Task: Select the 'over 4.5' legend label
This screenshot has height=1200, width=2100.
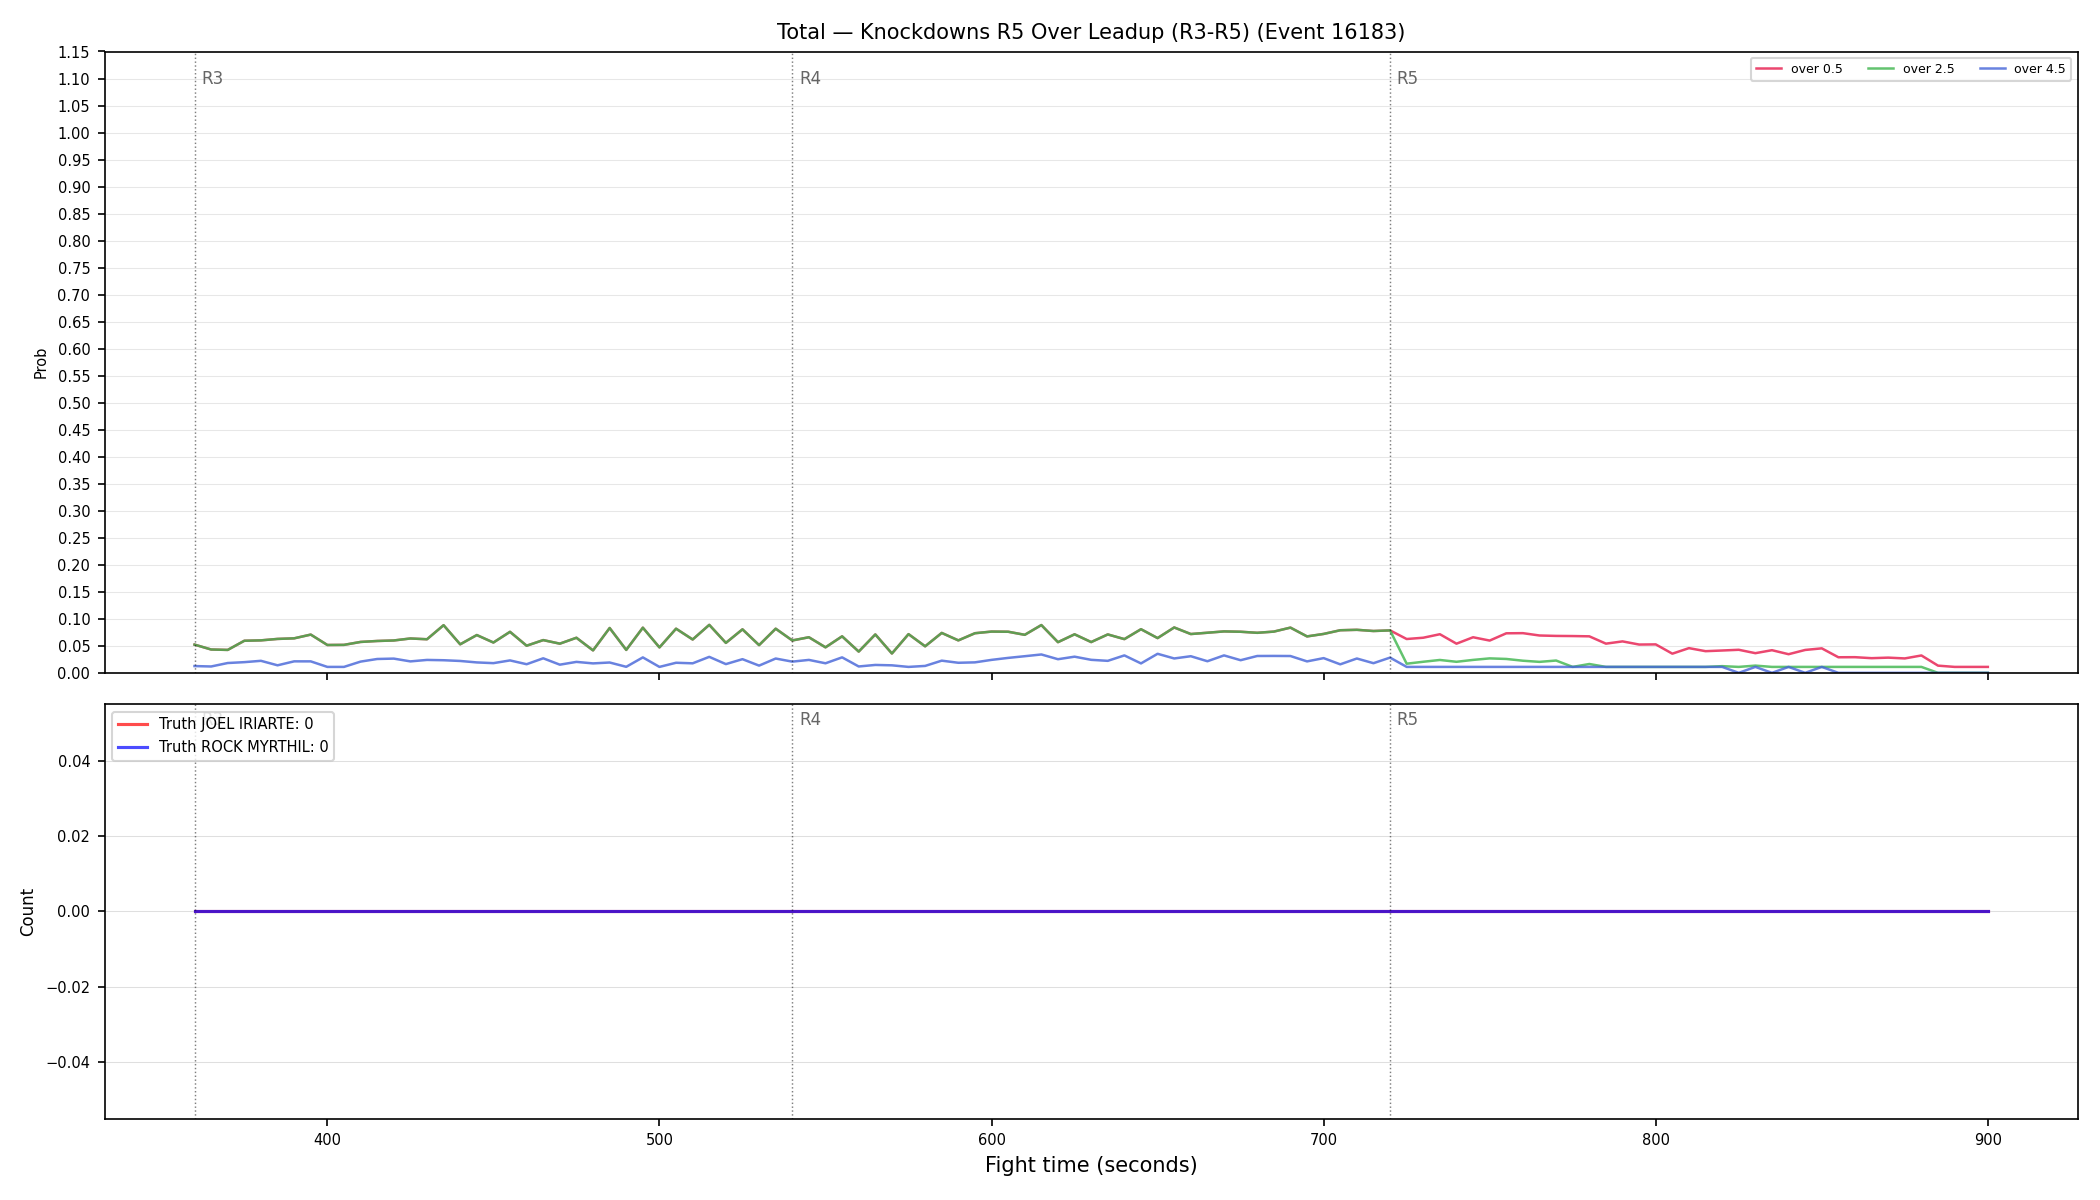Action: tap(2039, 69)
